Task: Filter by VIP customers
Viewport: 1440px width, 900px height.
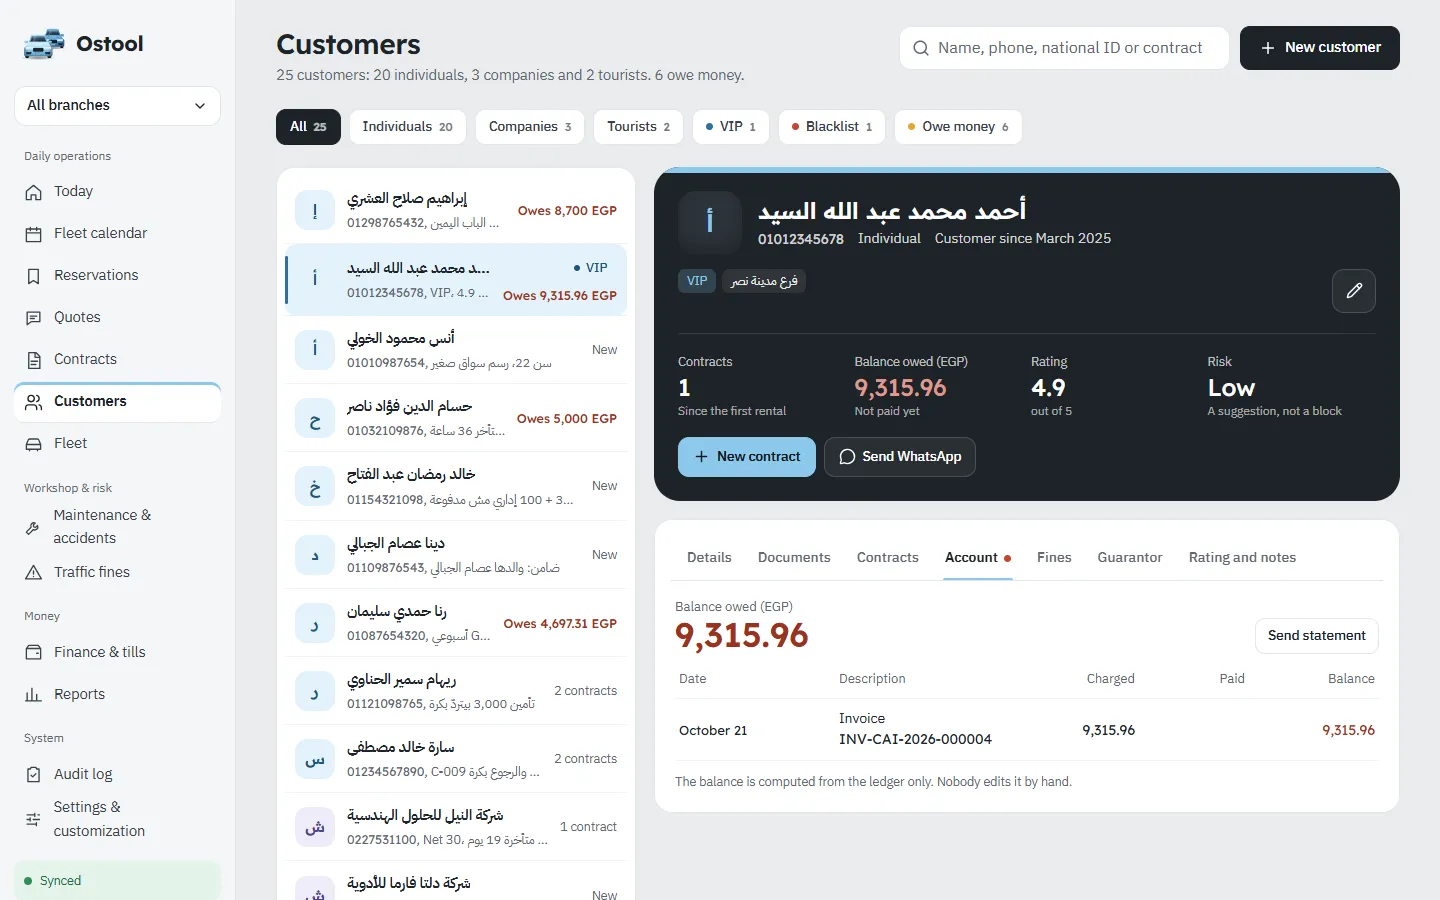Action: point(731,127)
